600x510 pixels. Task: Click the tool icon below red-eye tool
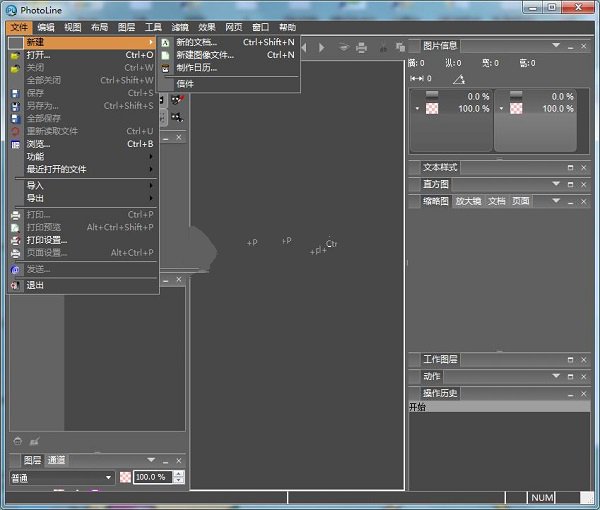point(177,117)
